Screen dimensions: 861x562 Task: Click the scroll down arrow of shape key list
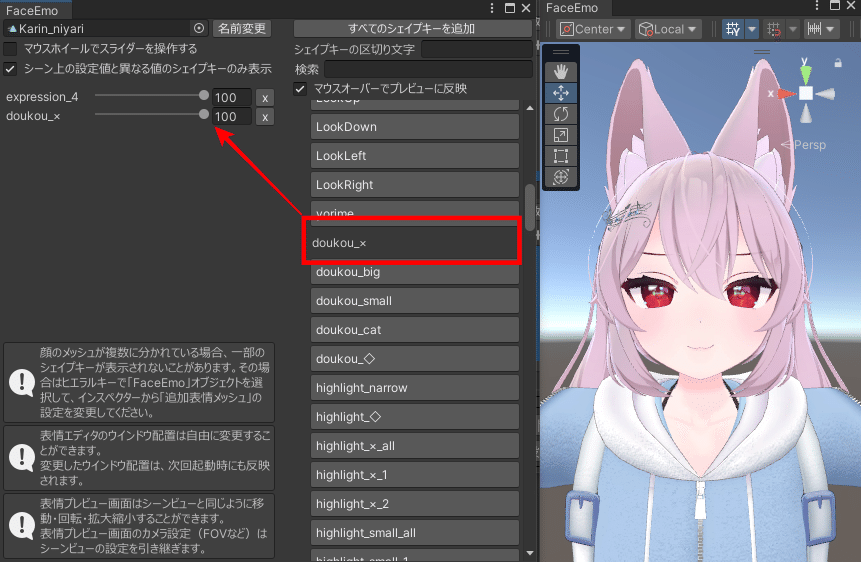coord(529,553)
